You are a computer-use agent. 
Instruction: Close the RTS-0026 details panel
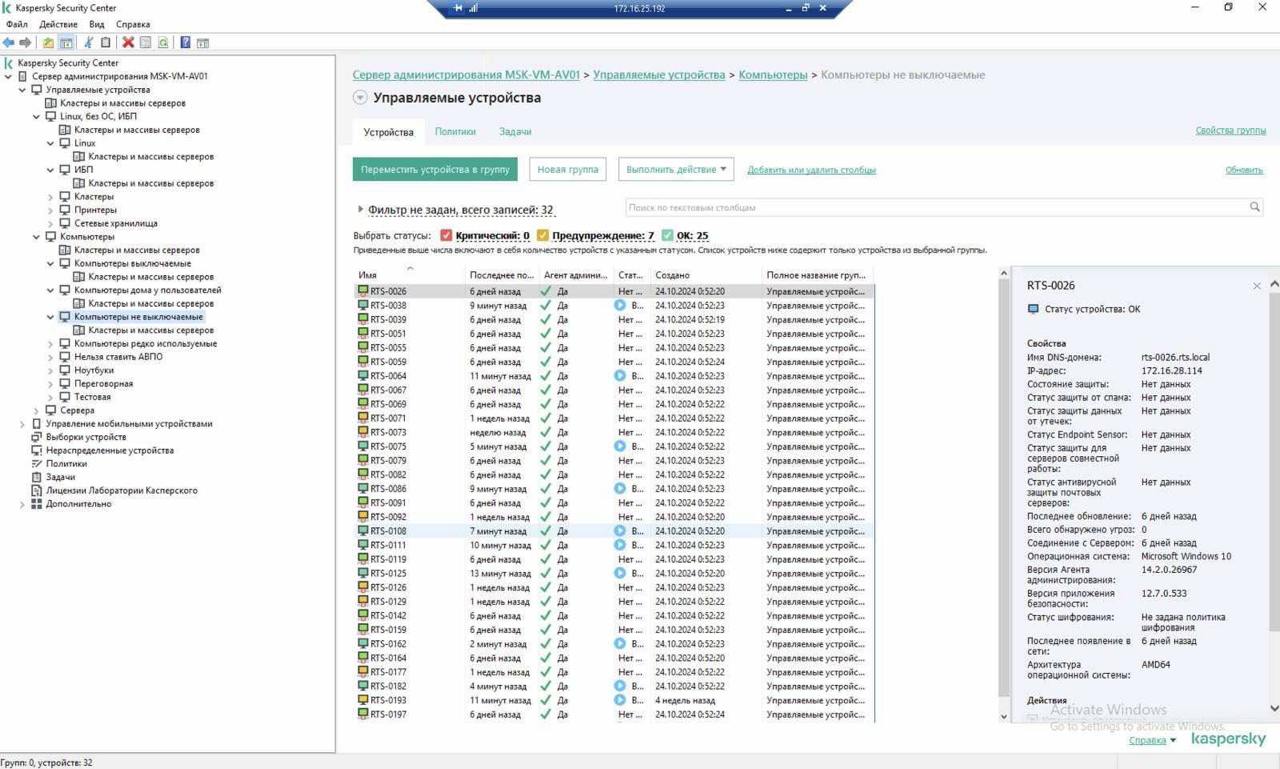click(1256, 286)
